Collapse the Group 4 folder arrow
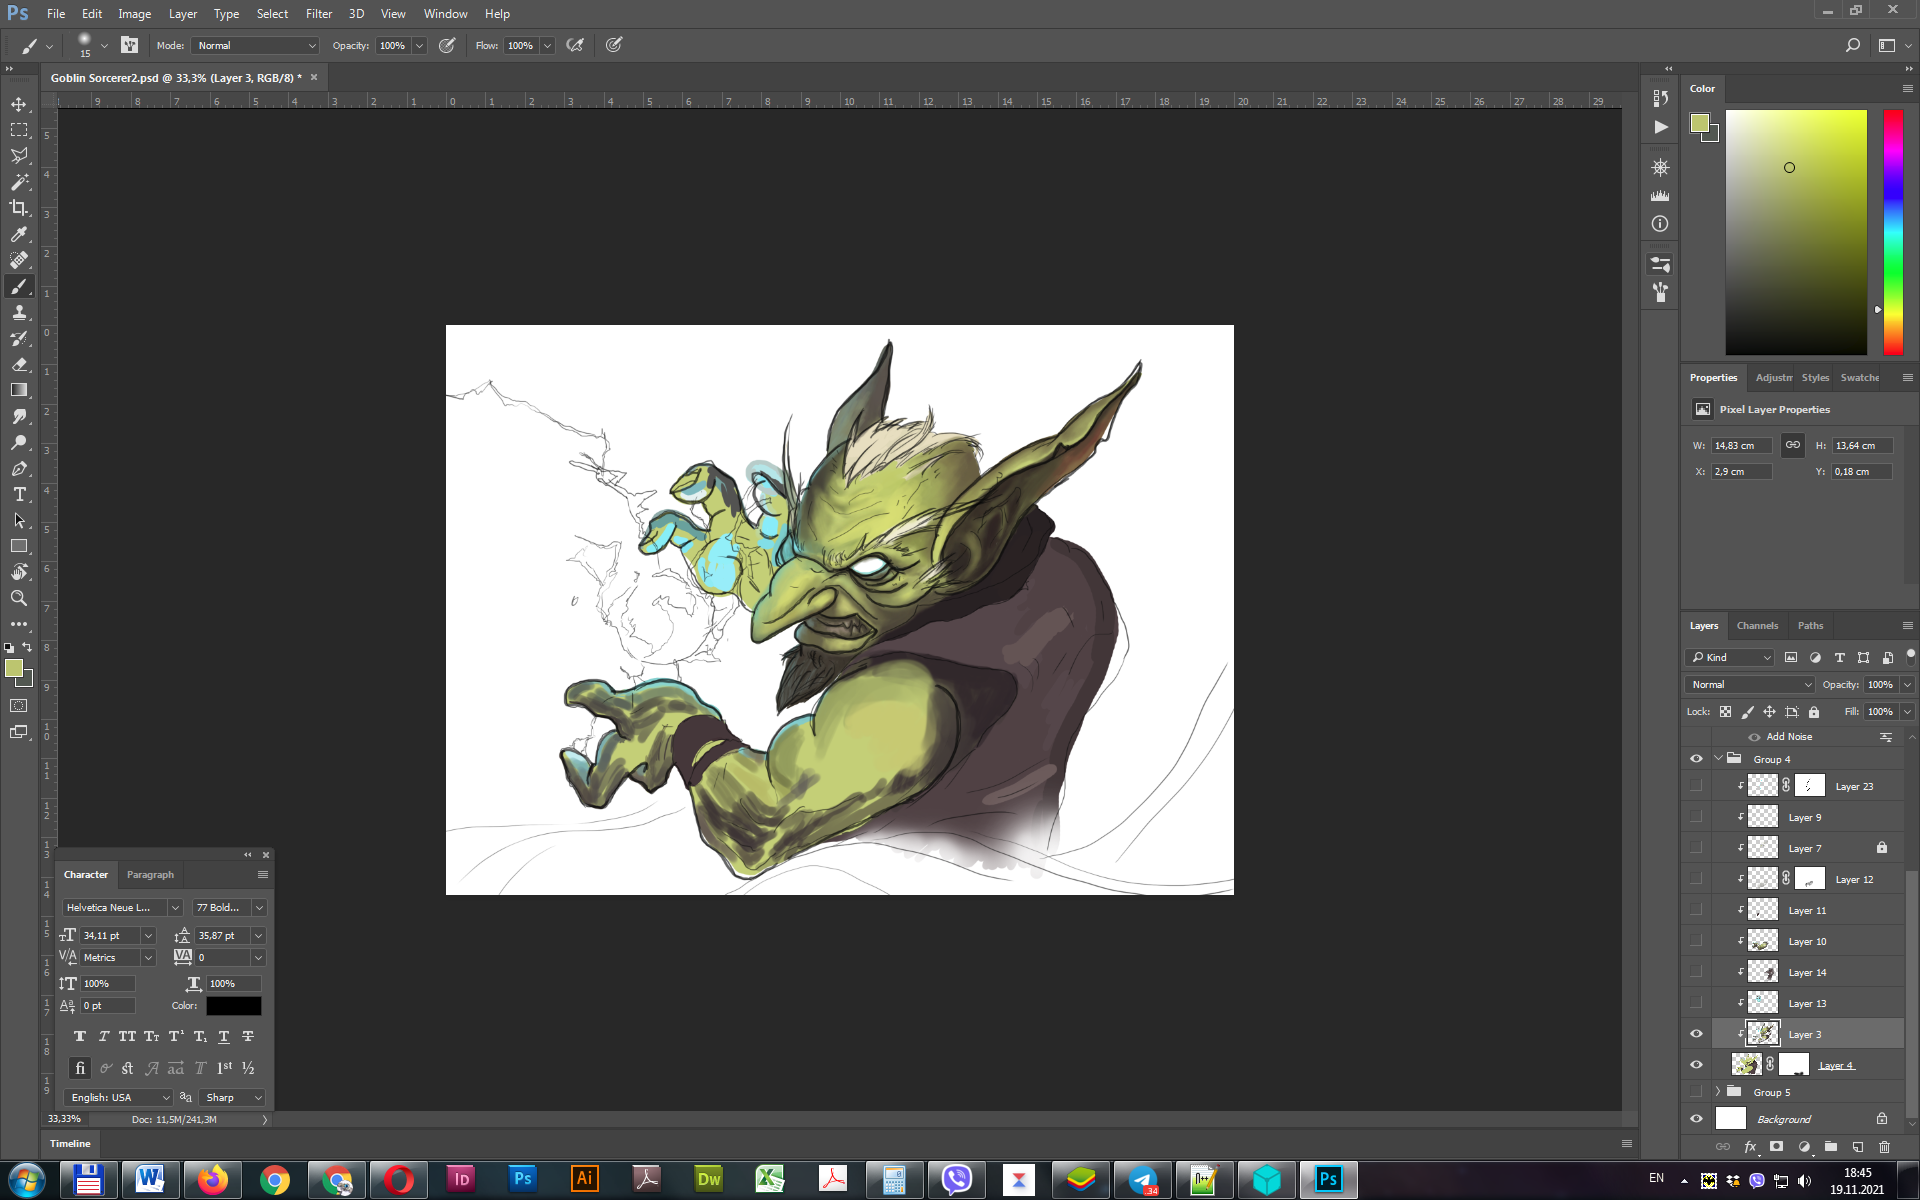 pos(1718,759)
